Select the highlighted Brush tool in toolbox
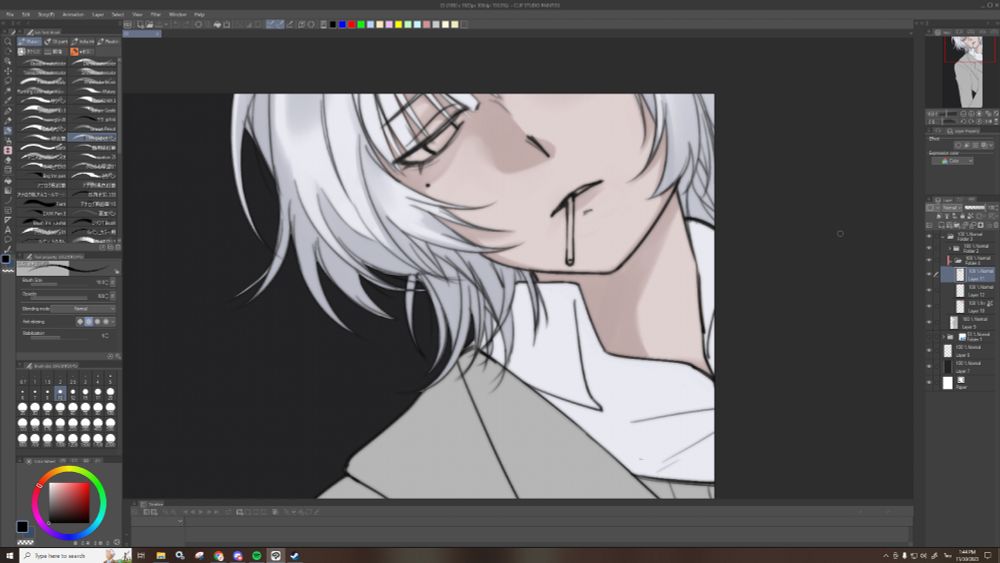This screenshot has height=563, width=1000. tap(8, 131)
